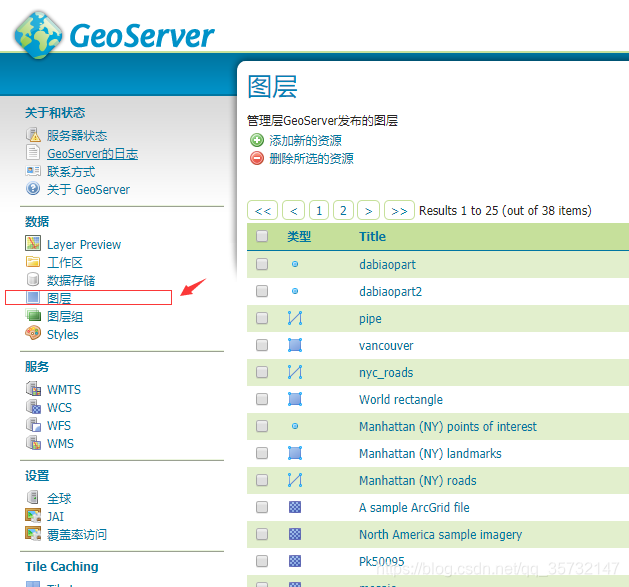Screen dimensions: 629x587
Task: Click the WMS service icon
Action: (33, 443)
